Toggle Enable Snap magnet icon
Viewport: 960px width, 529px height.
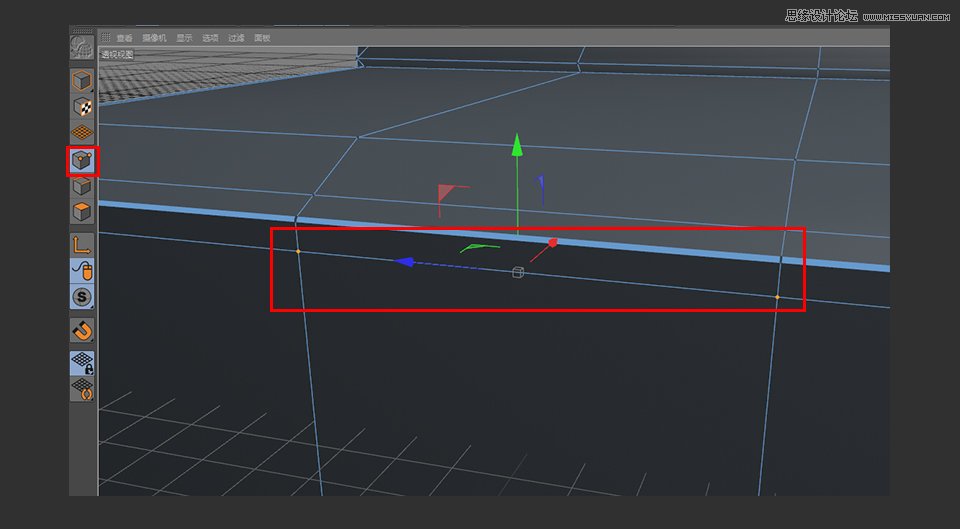(82, 329)
